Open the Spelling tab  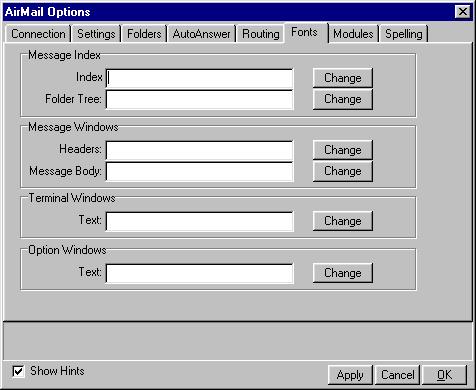tap(403, 34)
